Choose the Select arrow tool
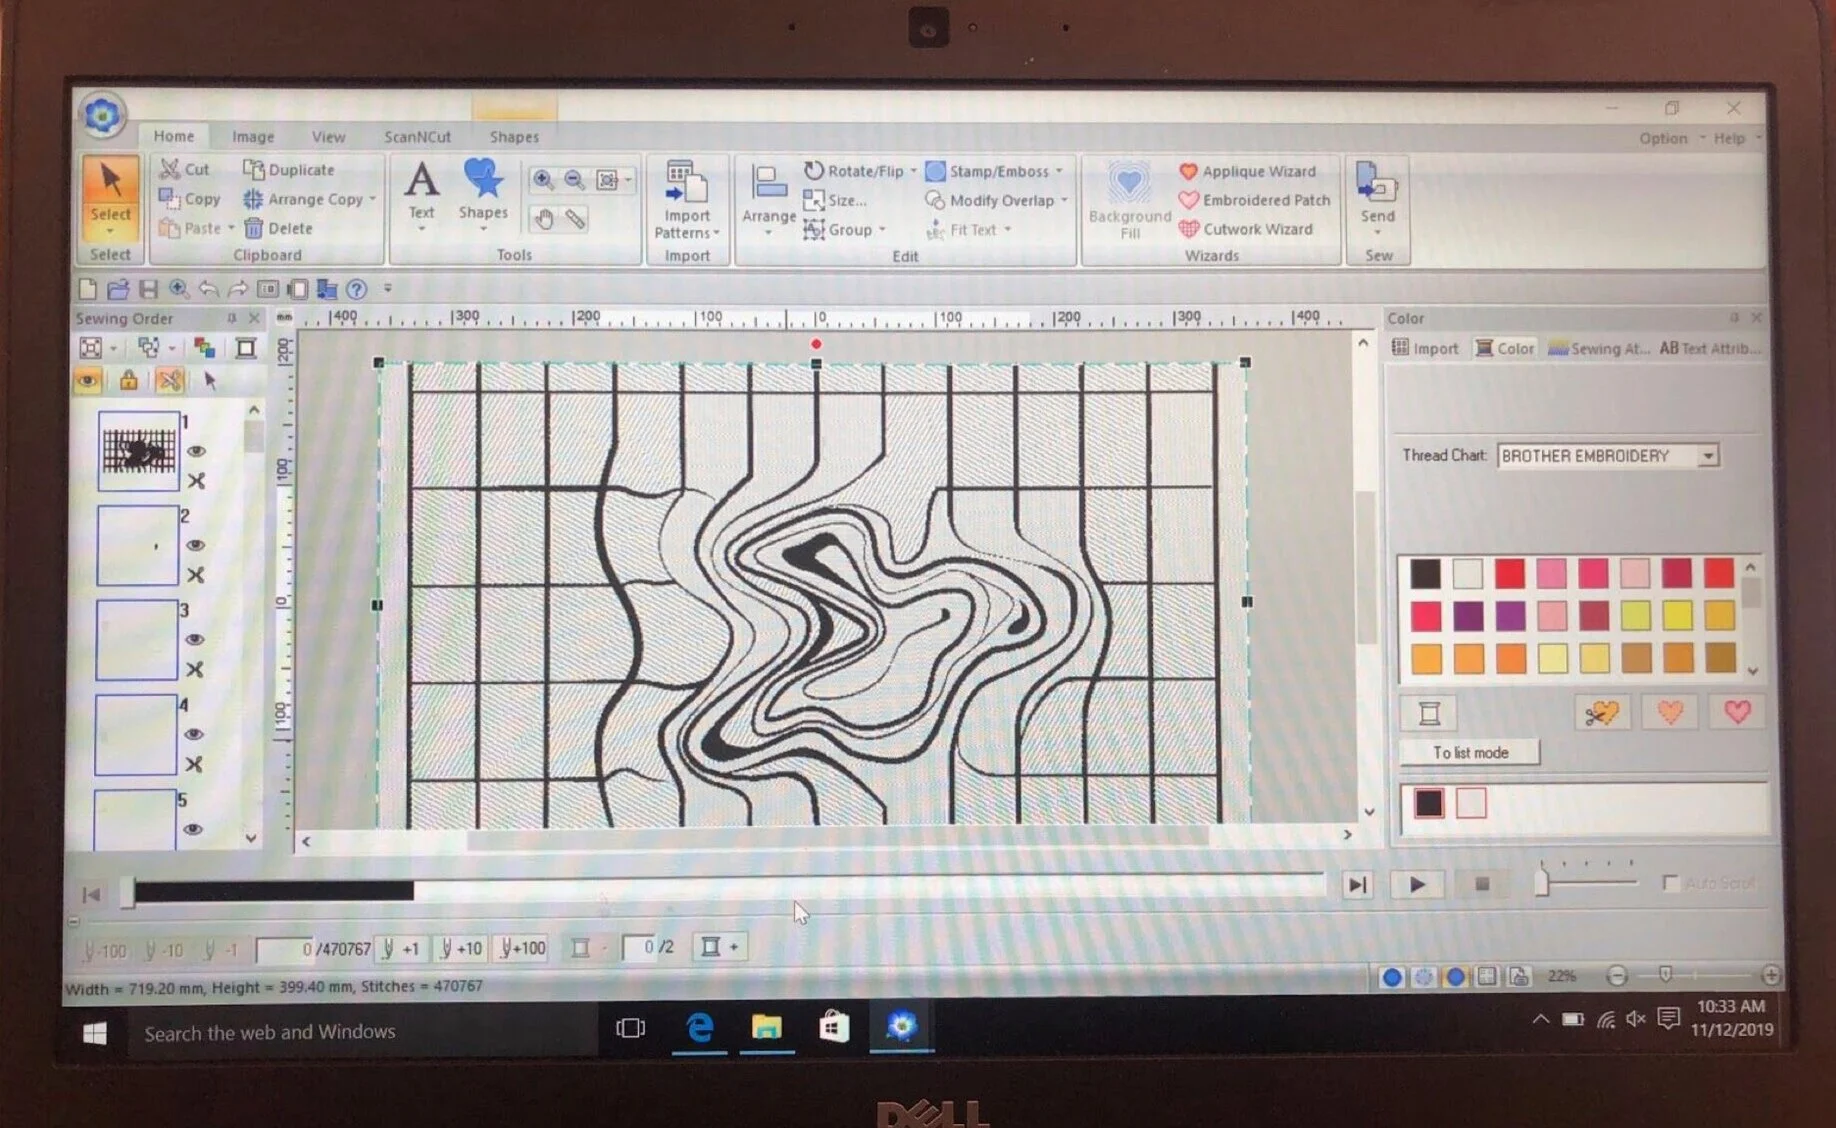This screenshot has height=1128, width=1836. (x=110, y=196)
